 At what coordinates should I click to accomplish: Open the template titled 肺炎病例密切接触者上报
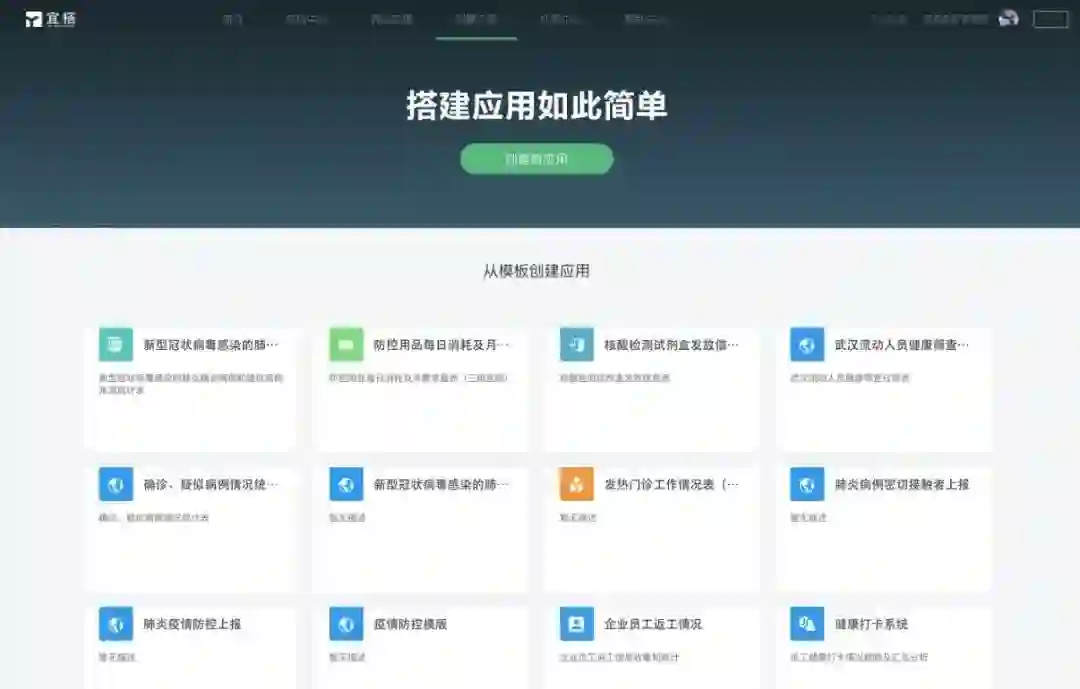(902, 484)
